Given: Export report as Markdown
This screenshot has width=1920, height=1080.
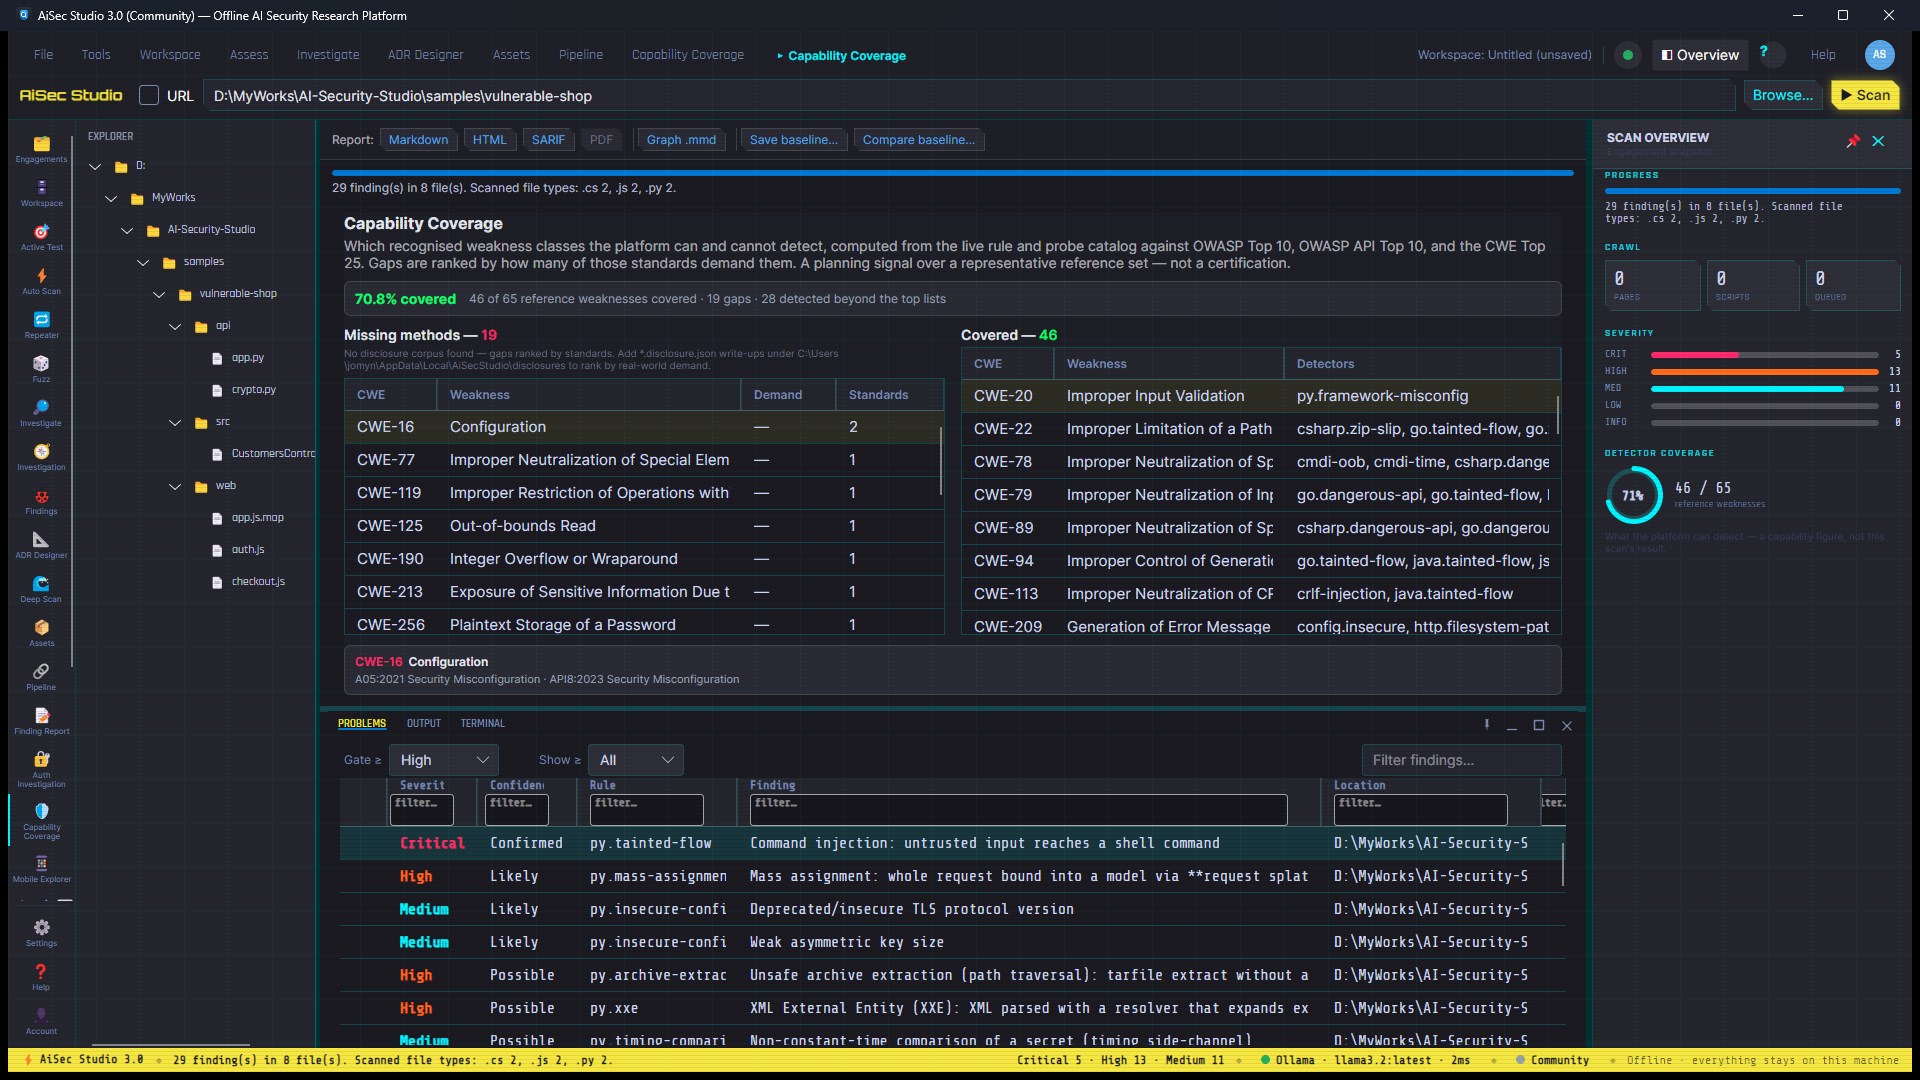Looking at the screenshot, I should pos(418,140).
